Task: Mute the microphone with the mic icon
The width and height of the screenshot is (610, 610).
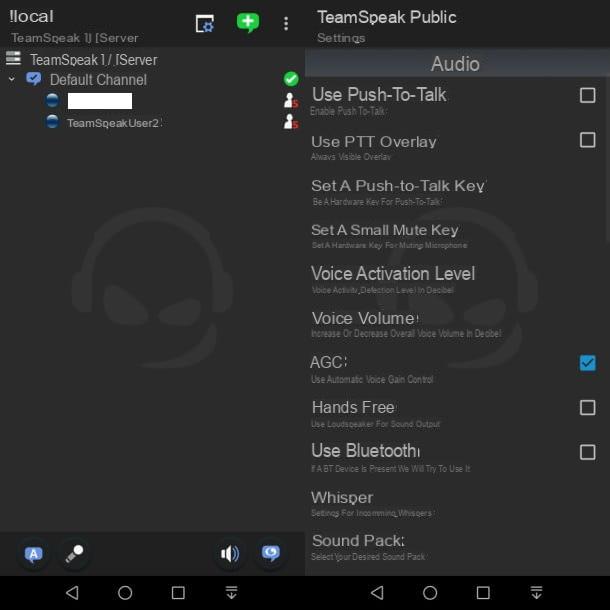Action: coord(74,554)
